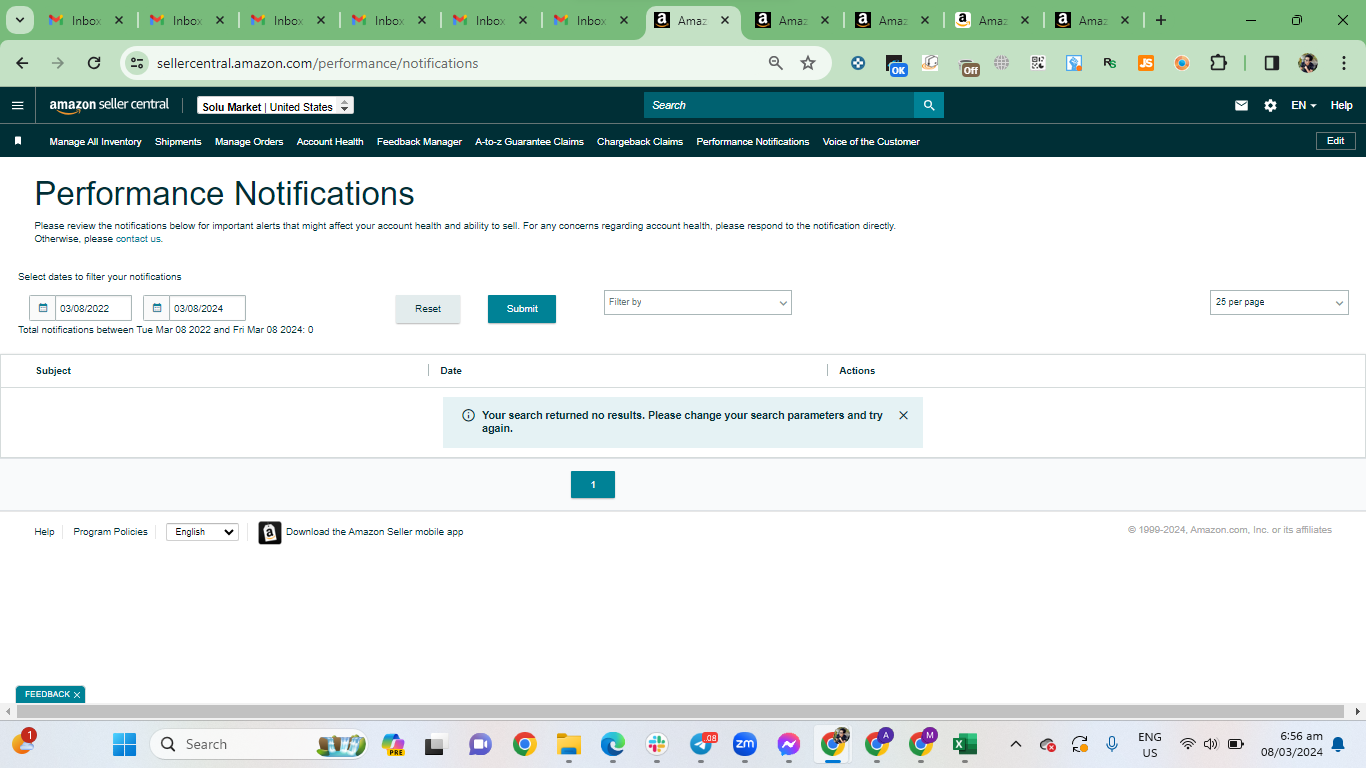1366x768 pixels.
Task: Open the Help link in the top header
Action: click(1341, 105)
